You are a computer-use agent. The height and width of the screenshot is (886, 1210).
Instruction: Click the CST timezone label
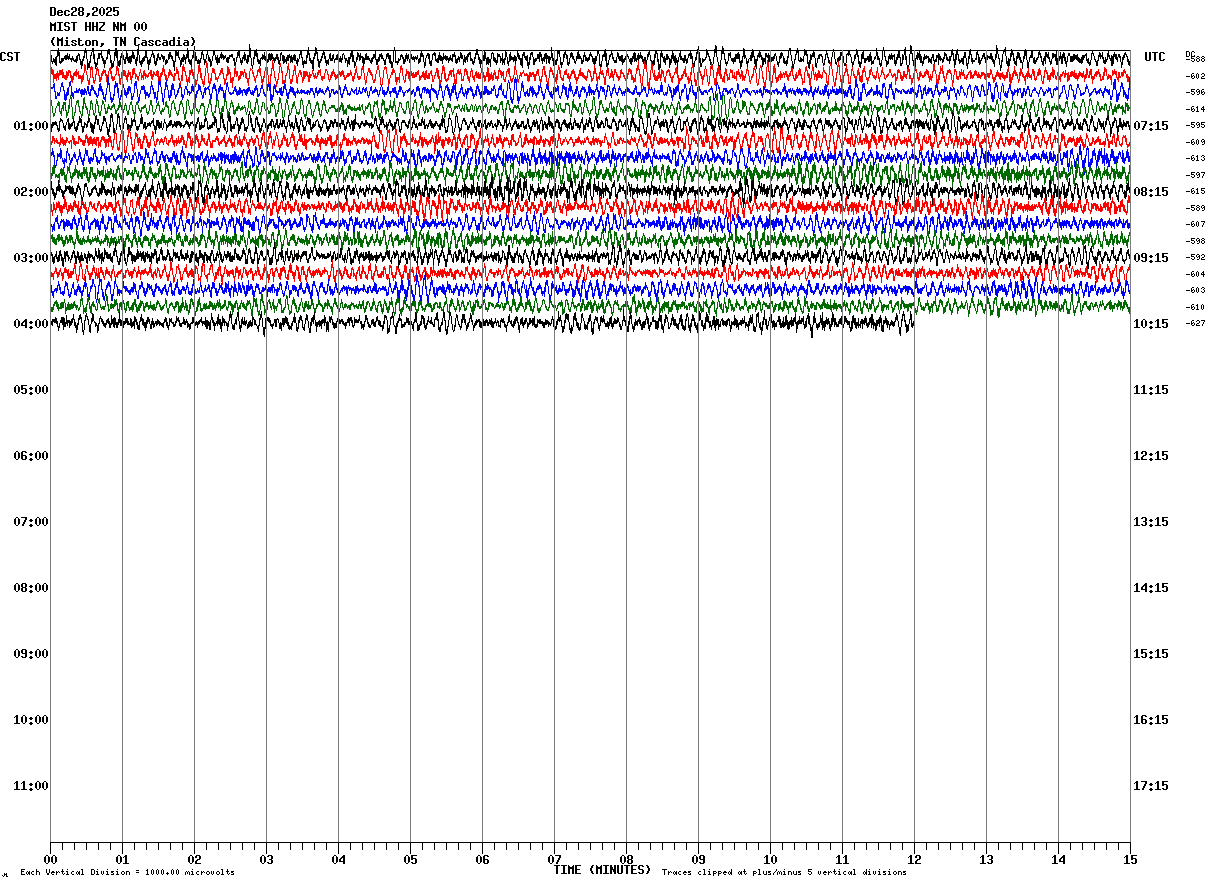10,57
